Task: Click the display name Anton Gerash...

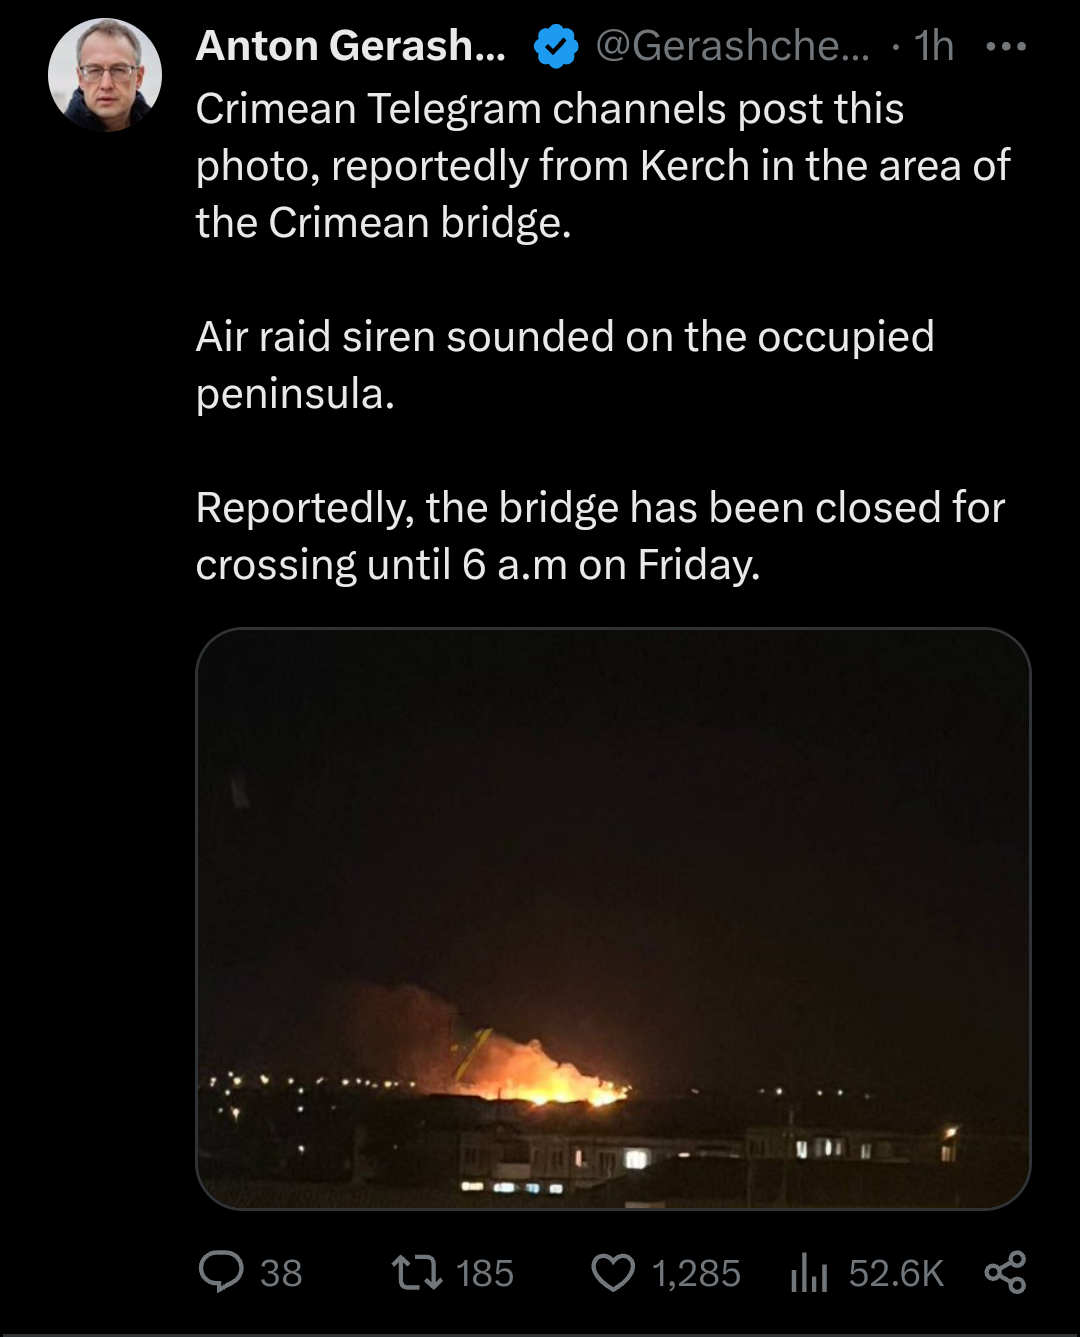Action: click(351, 46)
